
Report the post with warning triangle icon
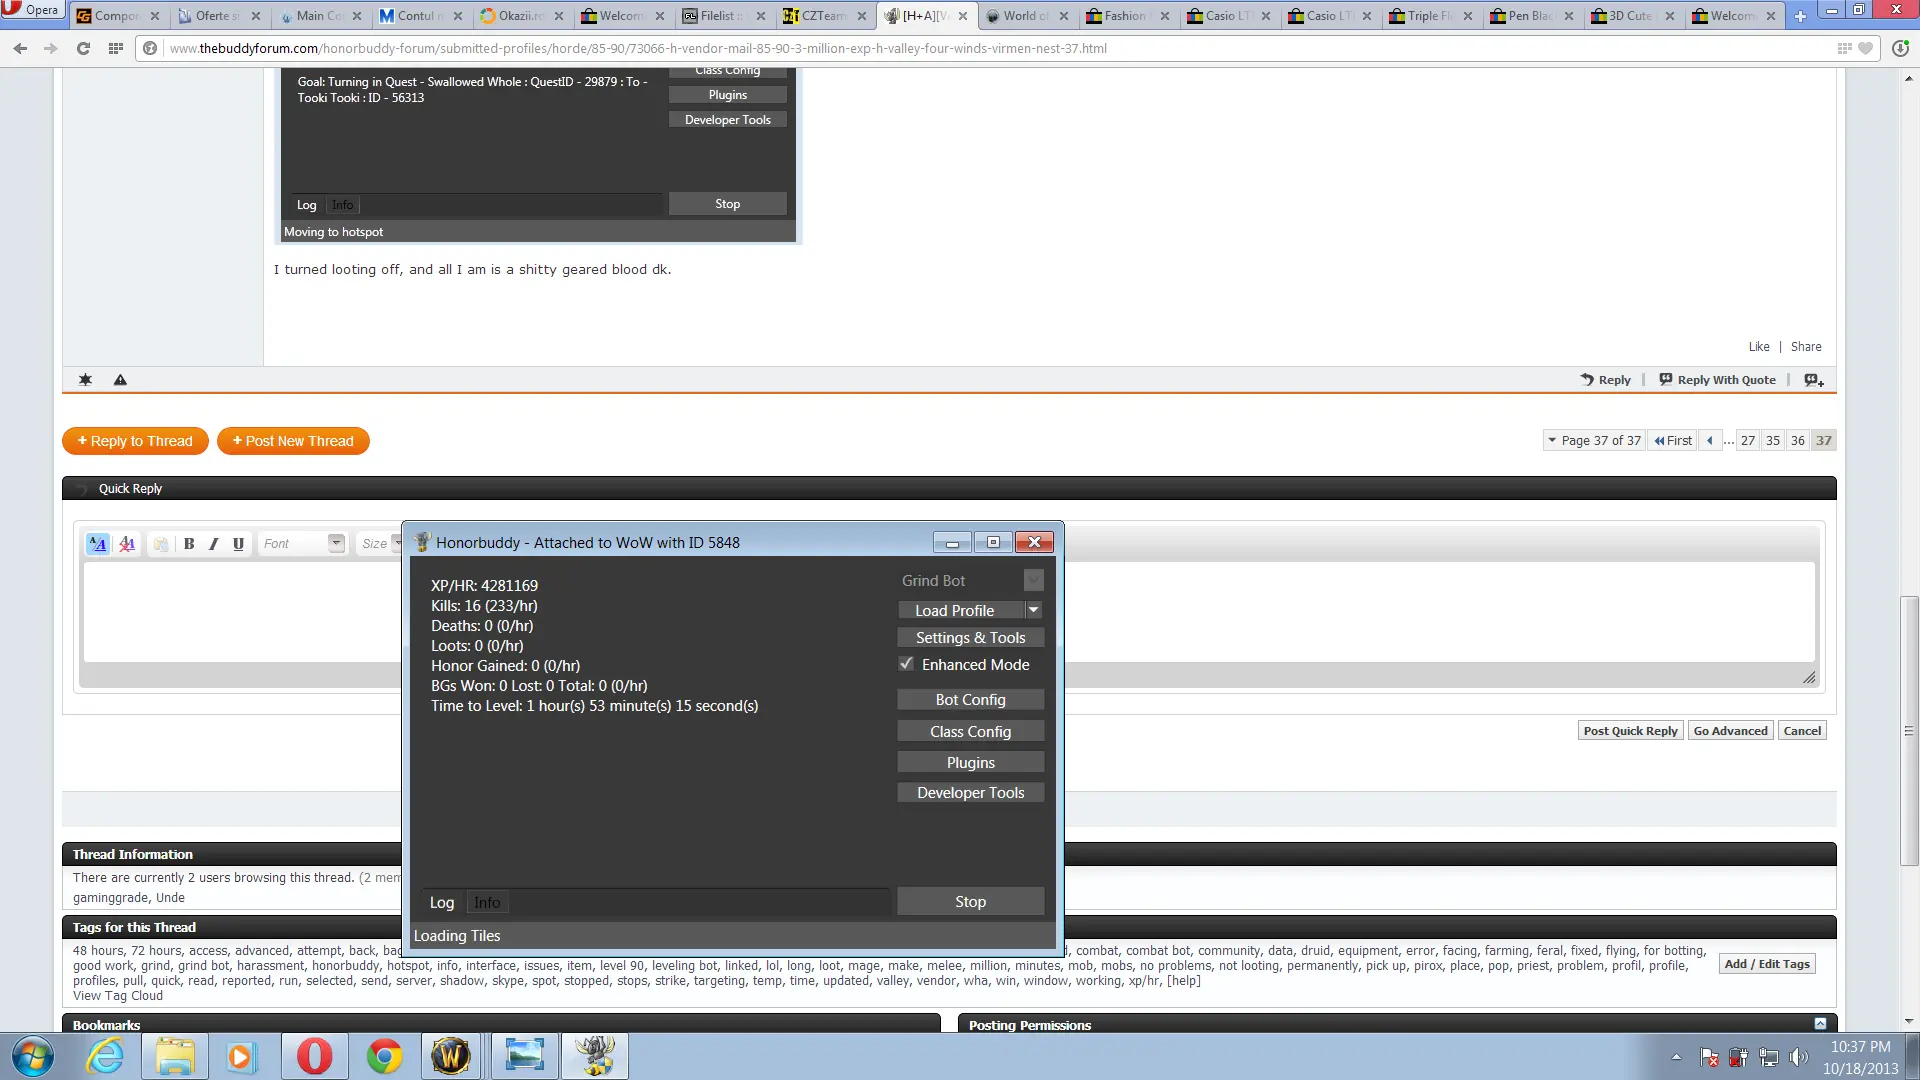[x=120, y=380]
